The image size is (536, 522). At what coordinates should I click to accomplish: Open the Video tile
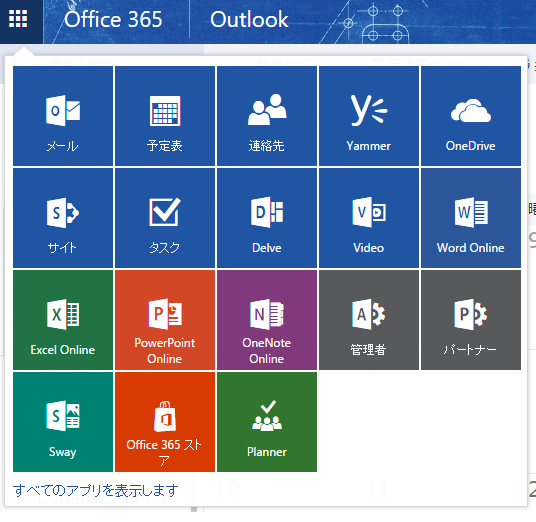(x=369, y=218)
